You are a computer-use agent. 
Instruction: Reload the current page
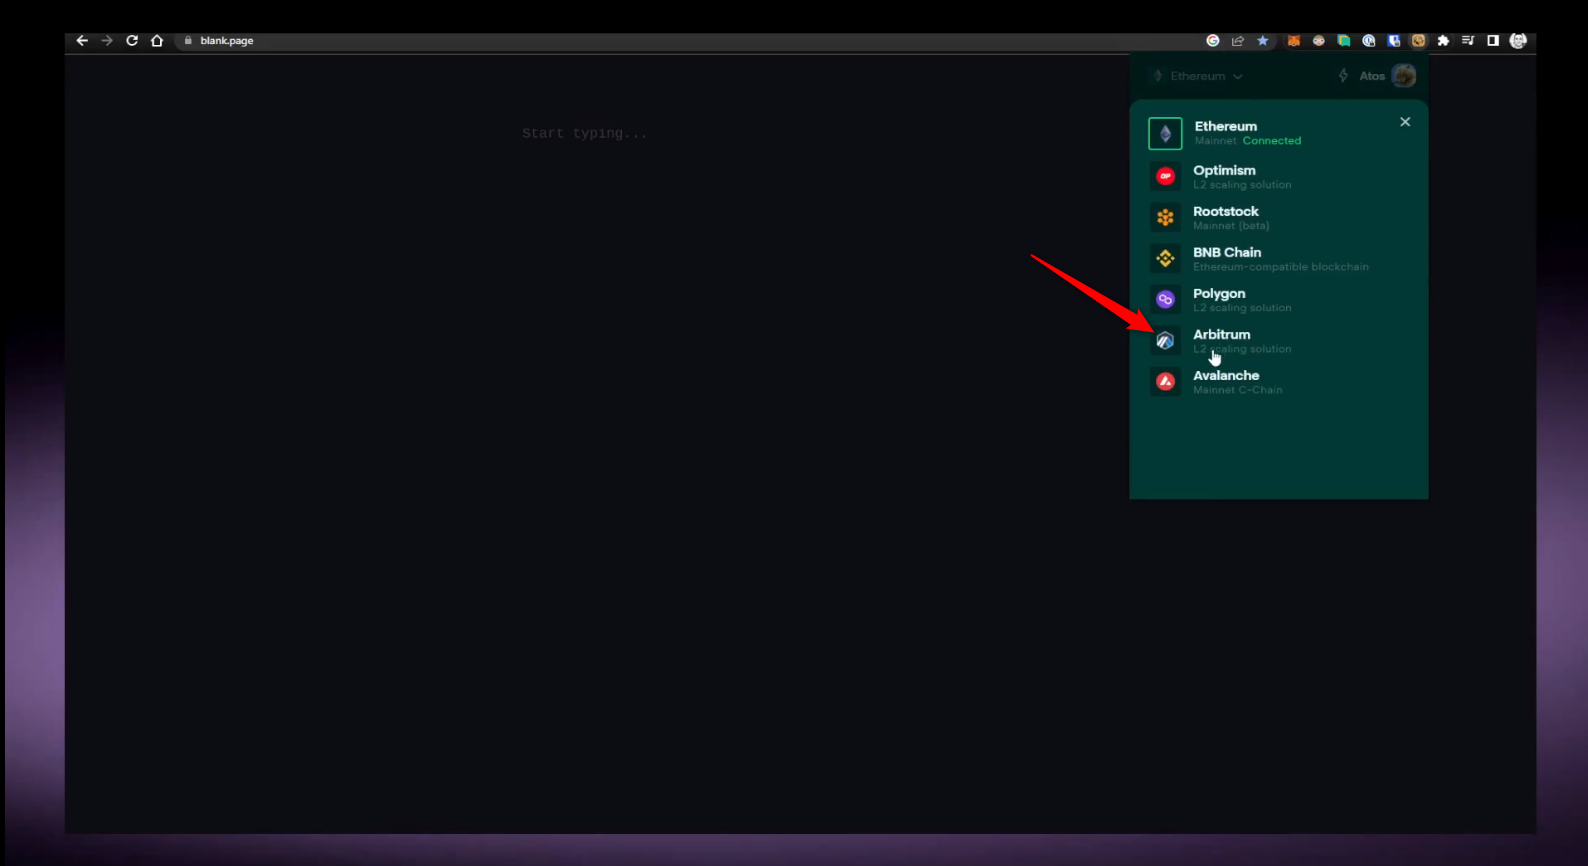click(132, 41)
